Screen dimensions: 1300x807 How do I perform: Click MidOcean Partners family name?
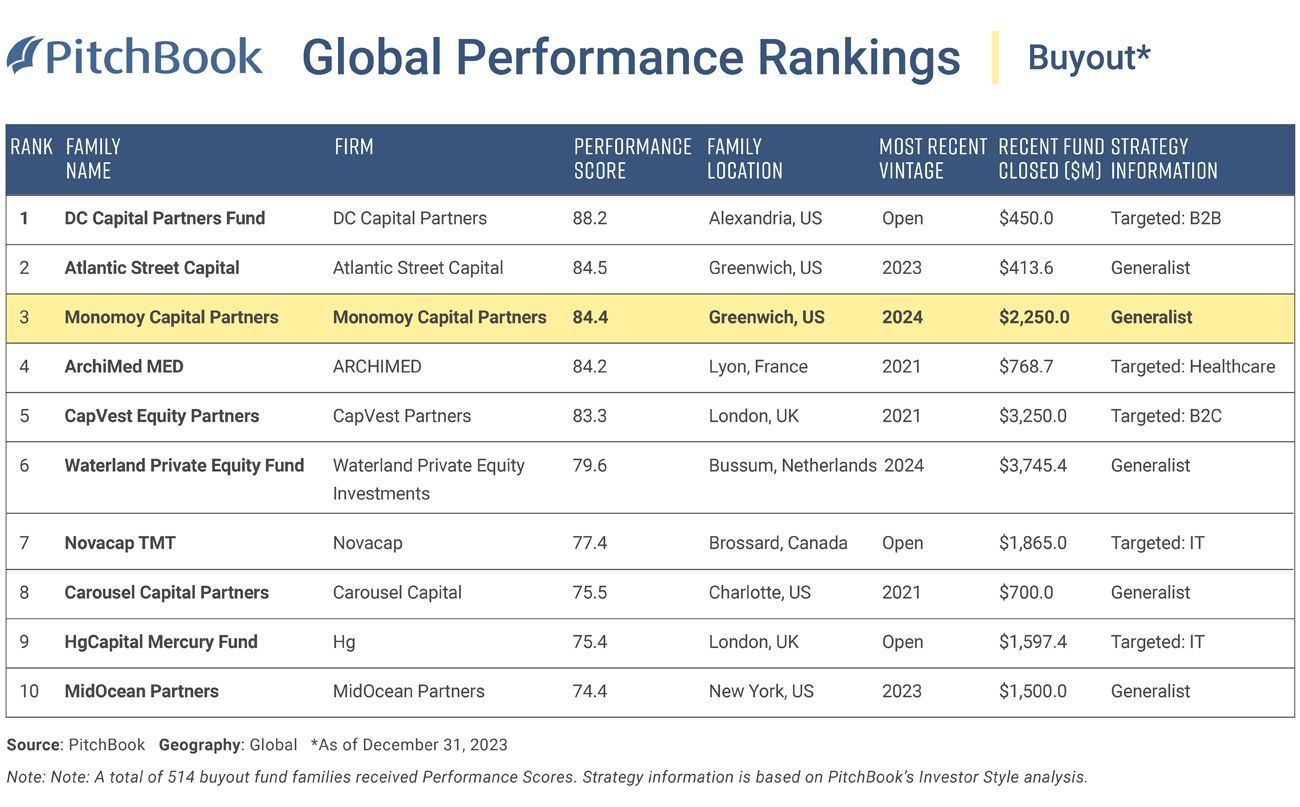pos(141,691)
